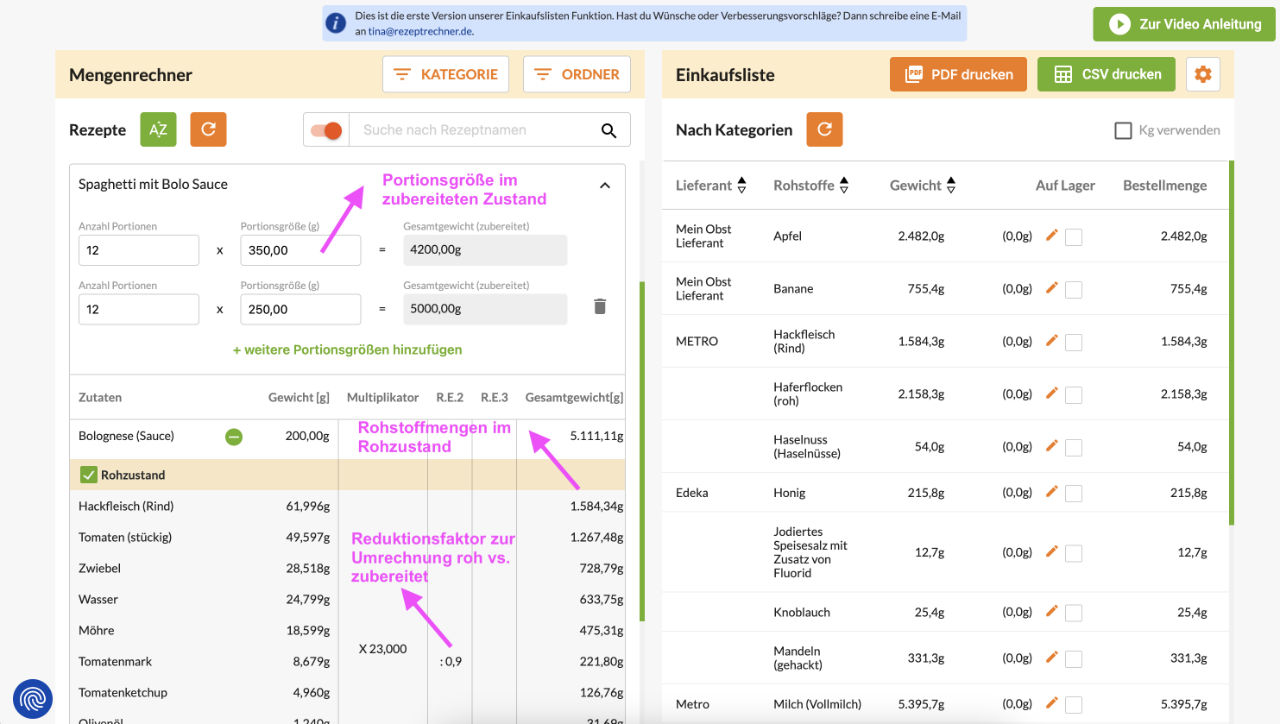Check the Auf Lager box for Banane

click(1073, 289)
